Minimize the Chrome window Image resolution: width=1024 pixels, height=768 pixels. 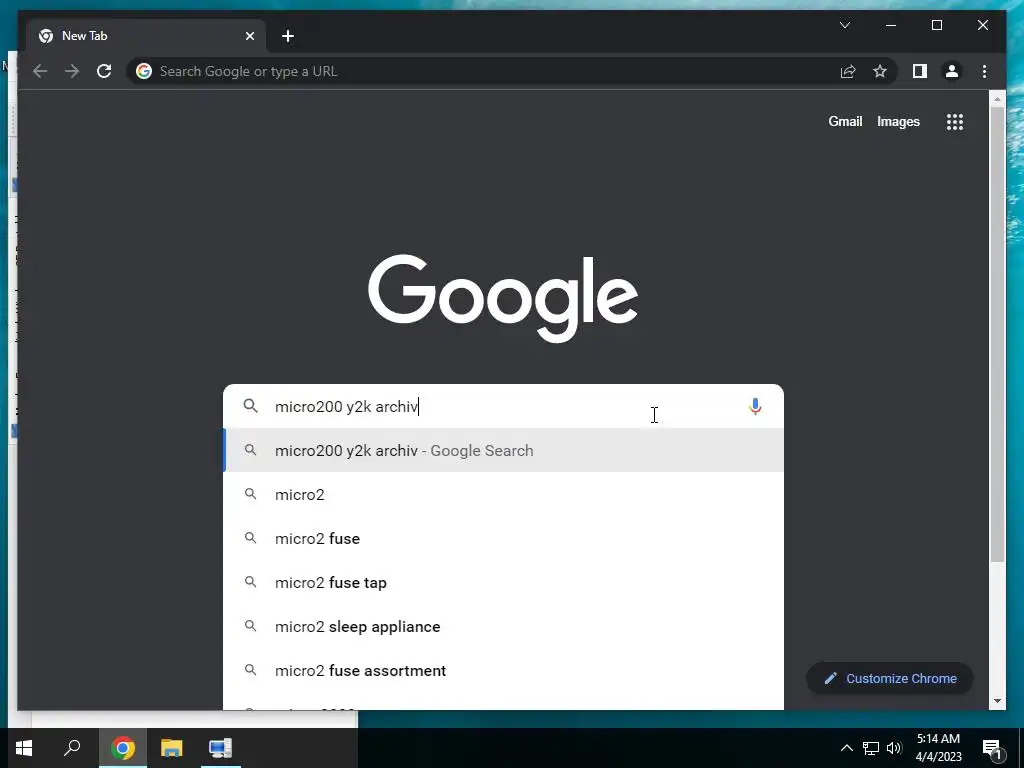pyautogui.click(x=891, y=25)
